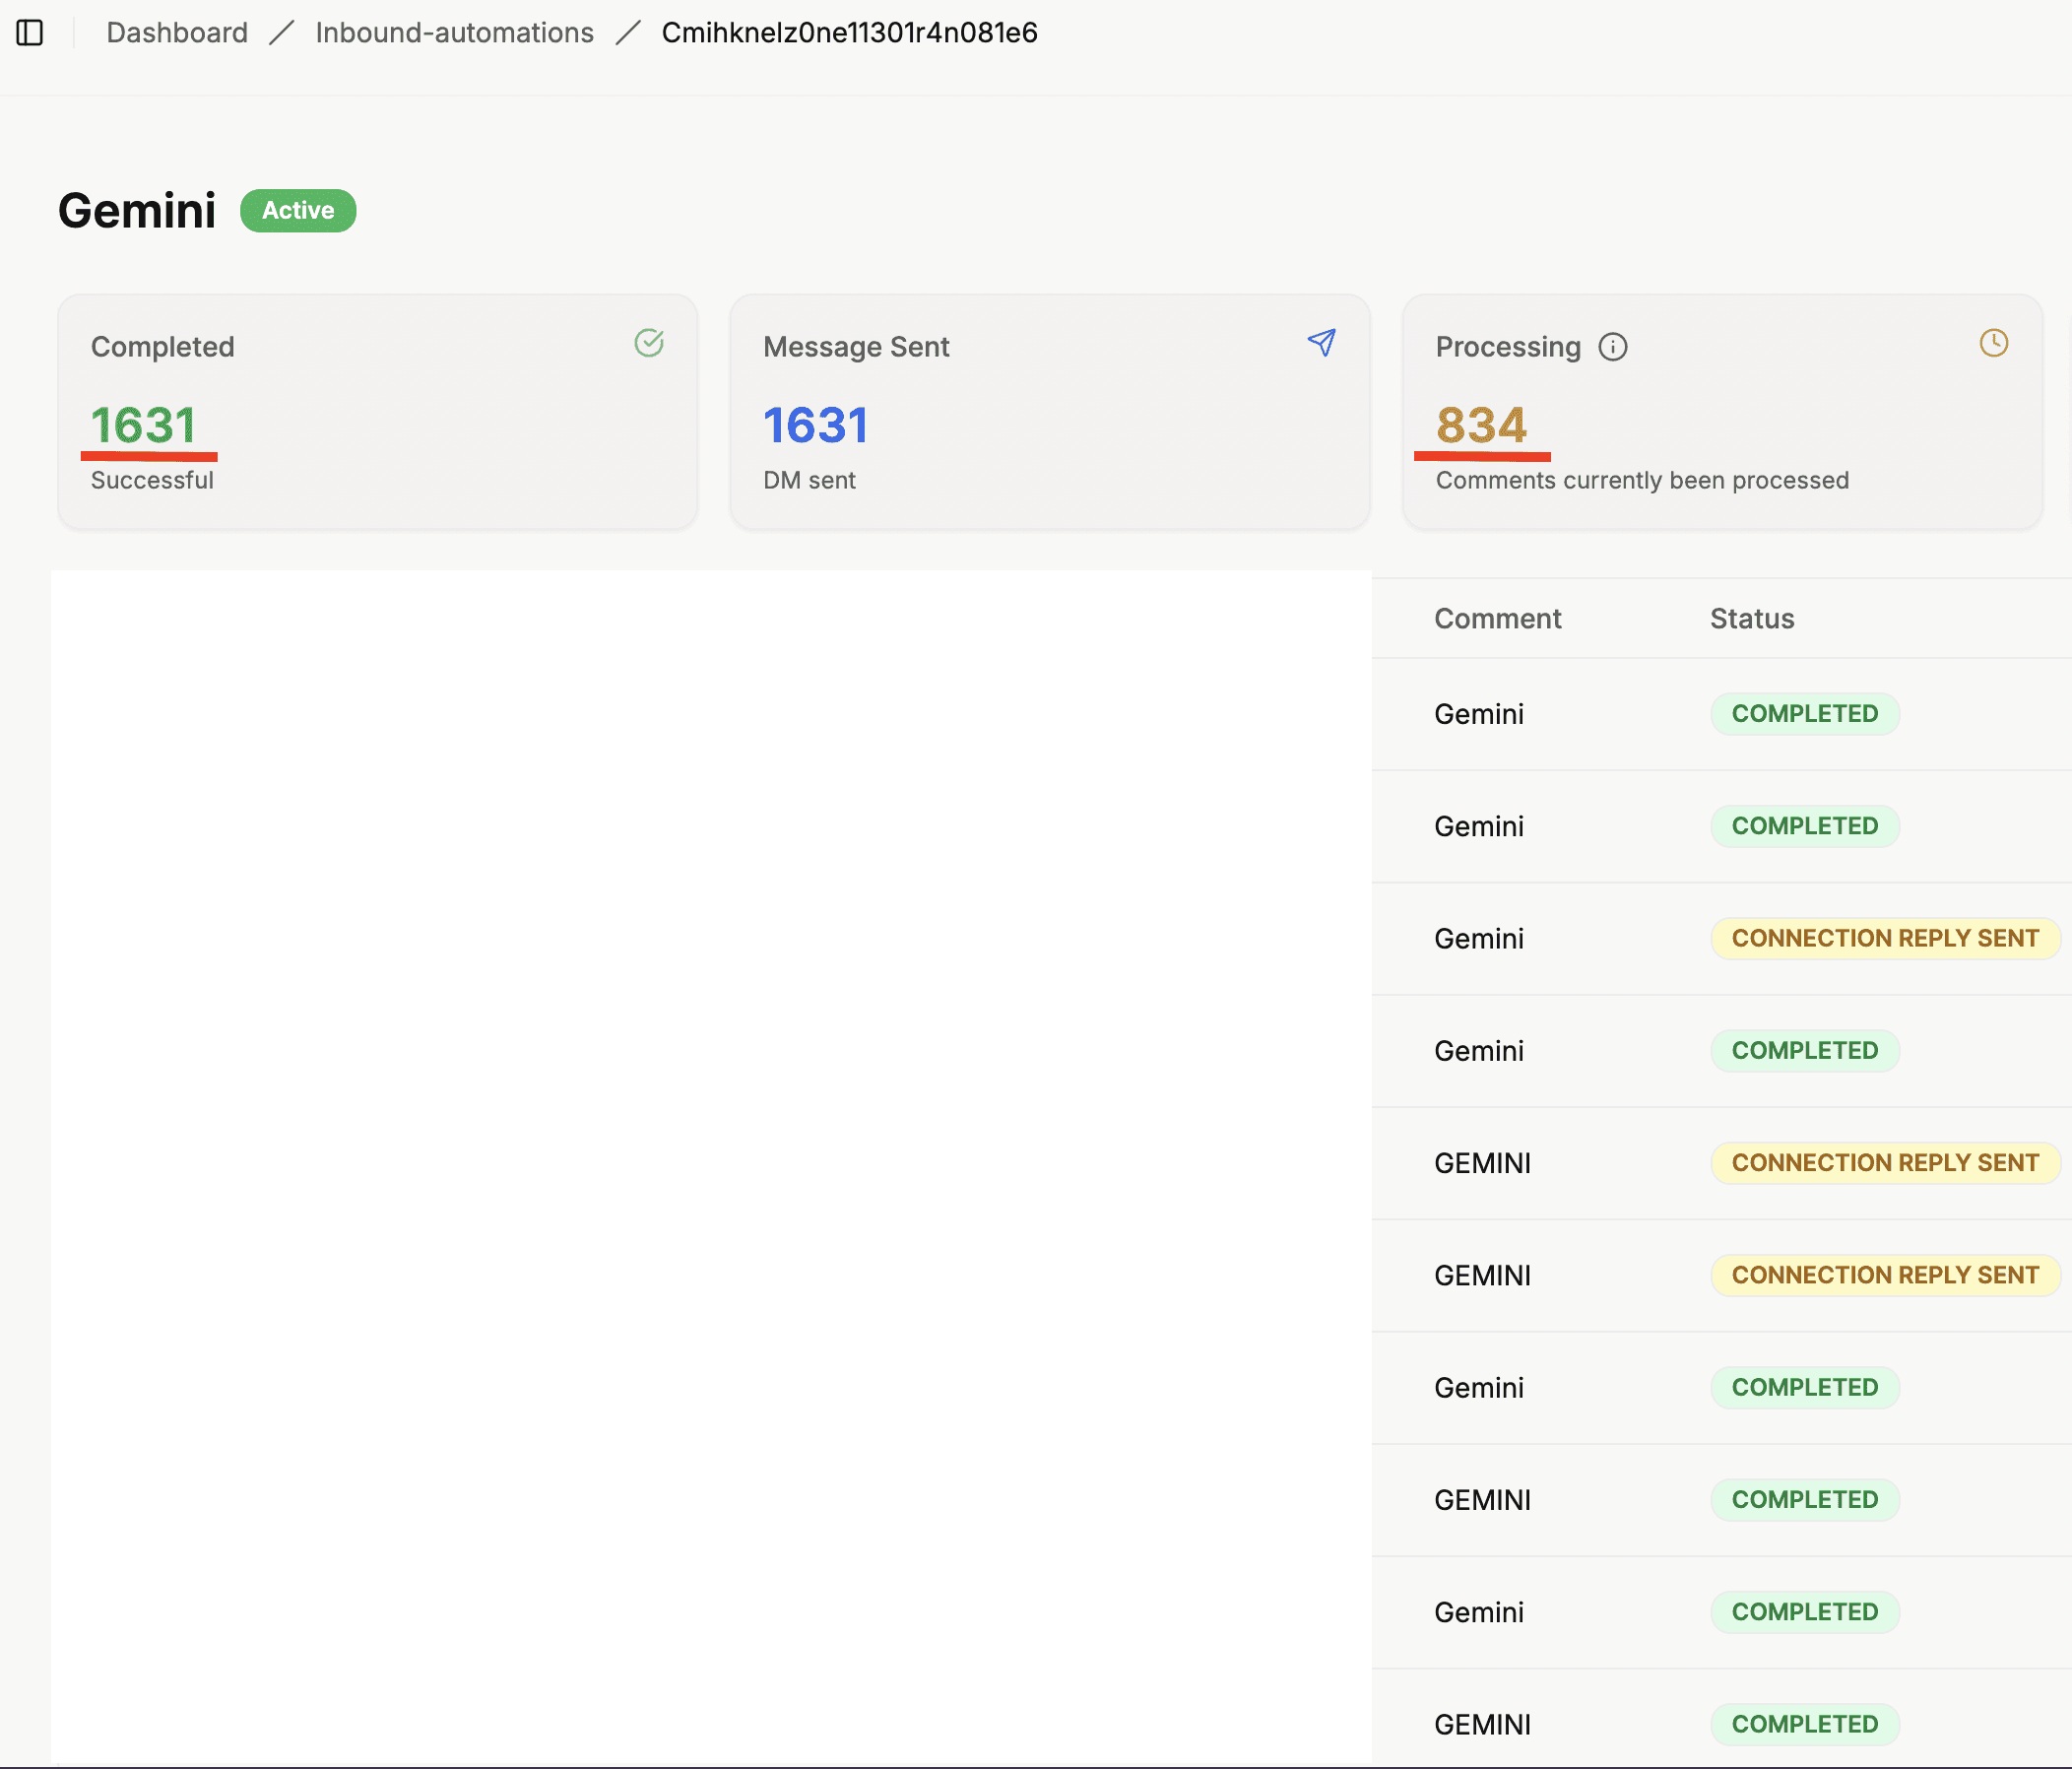This screenshot has height=1769, width=2072.
Task: Click the green Active status badge
Action: click(x=298, y=211)
